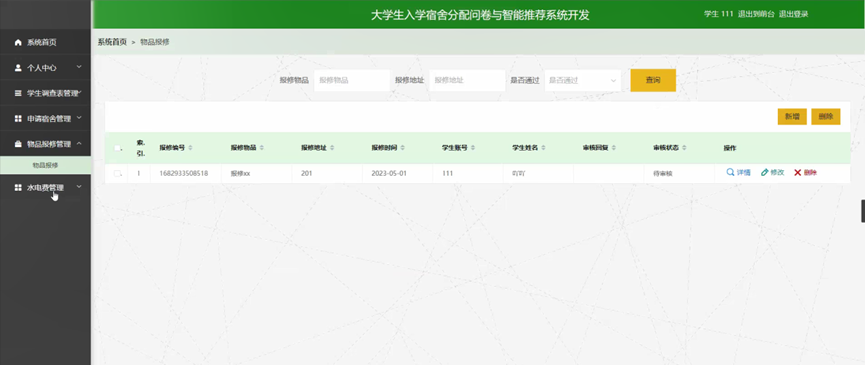Click the magnifier icon for 详情
865x365 pixels.
(x=730, y=173)
